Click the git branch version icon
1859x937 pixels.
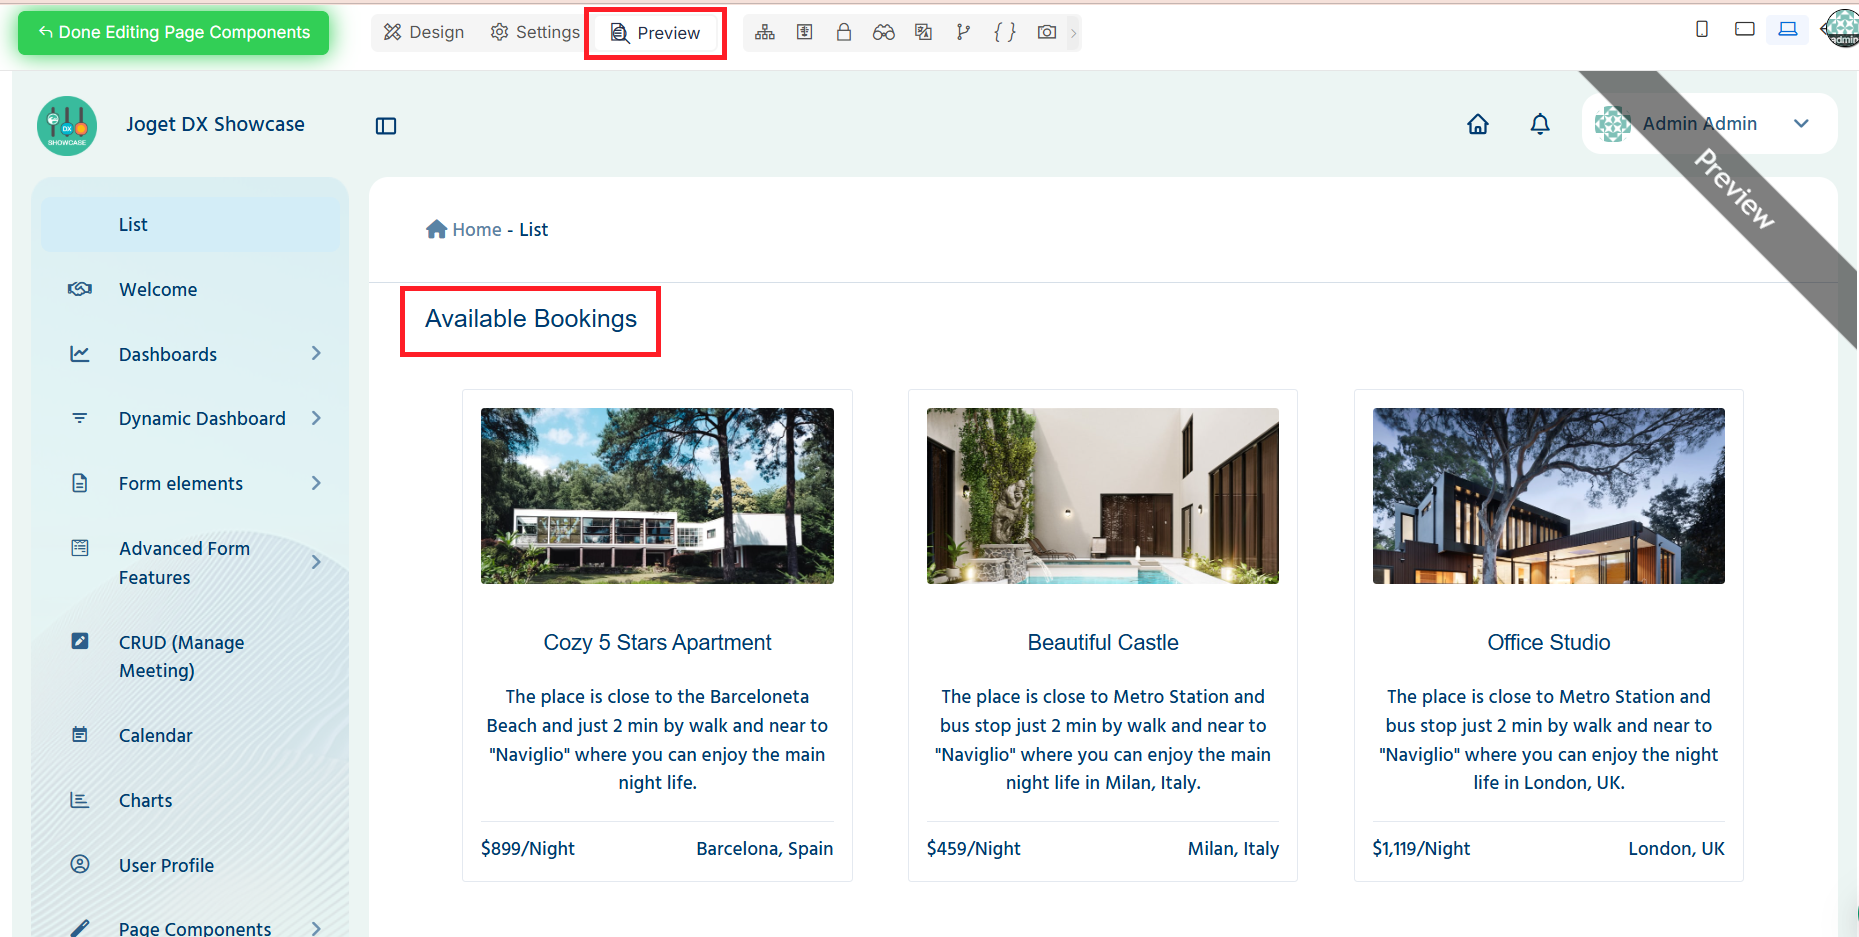[963, 32]
